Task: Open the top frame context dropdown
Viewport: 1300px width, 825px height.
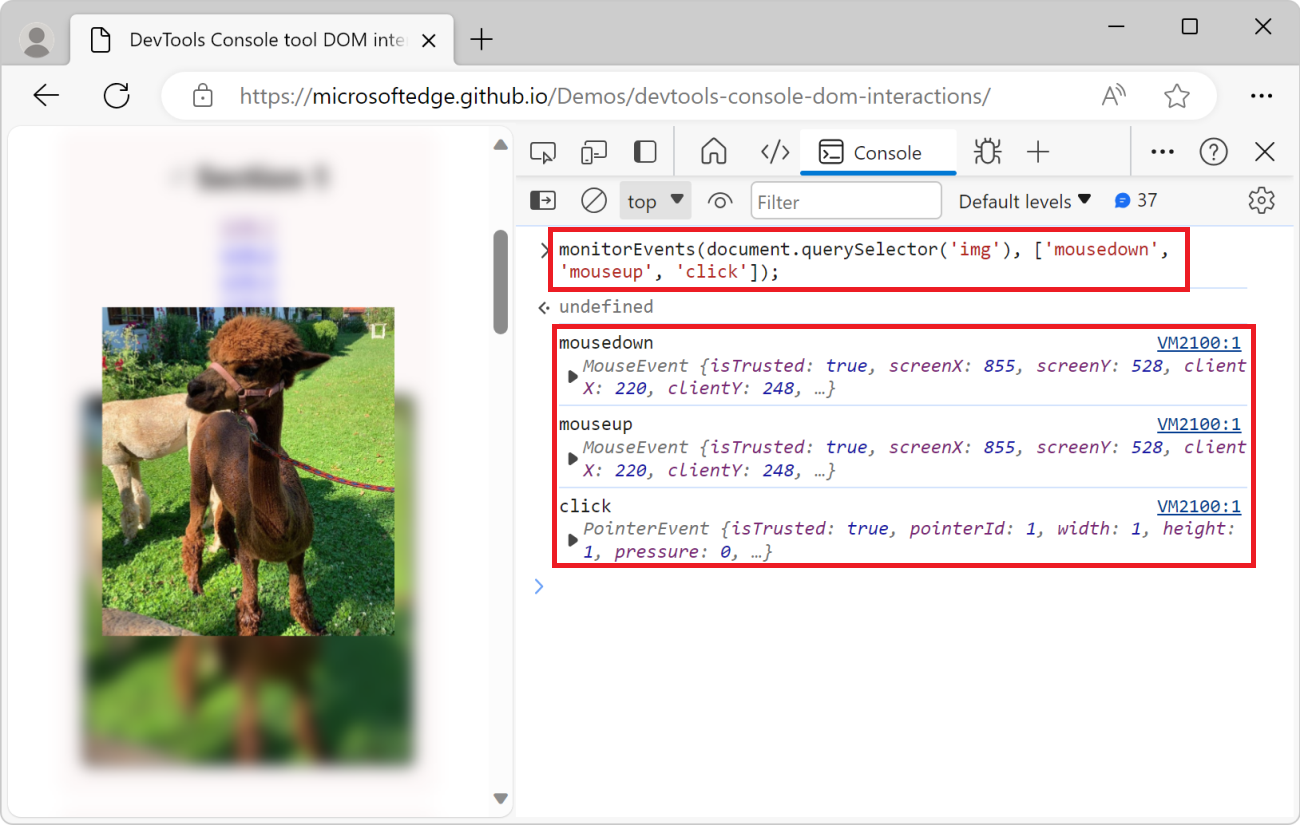Action: coord(655,200)
